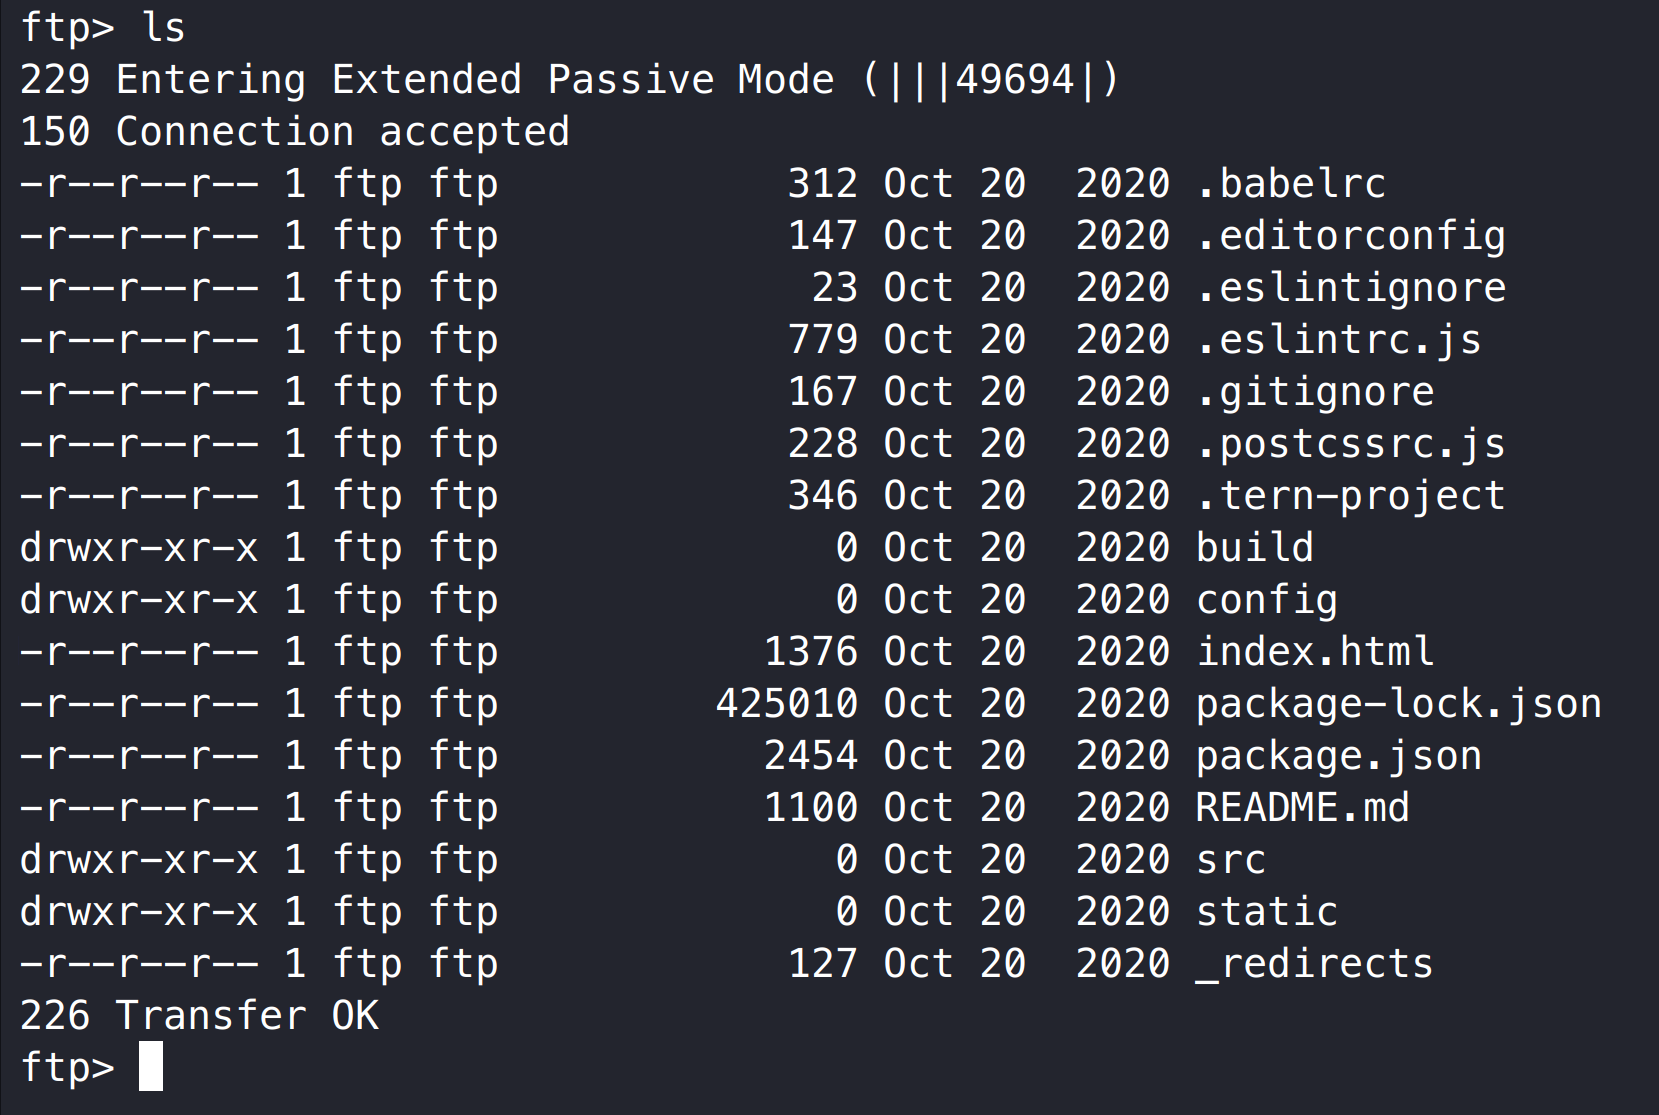Click the _redirects filename
Viewport: 1659px width, 1115px height.
(1314, 964)
